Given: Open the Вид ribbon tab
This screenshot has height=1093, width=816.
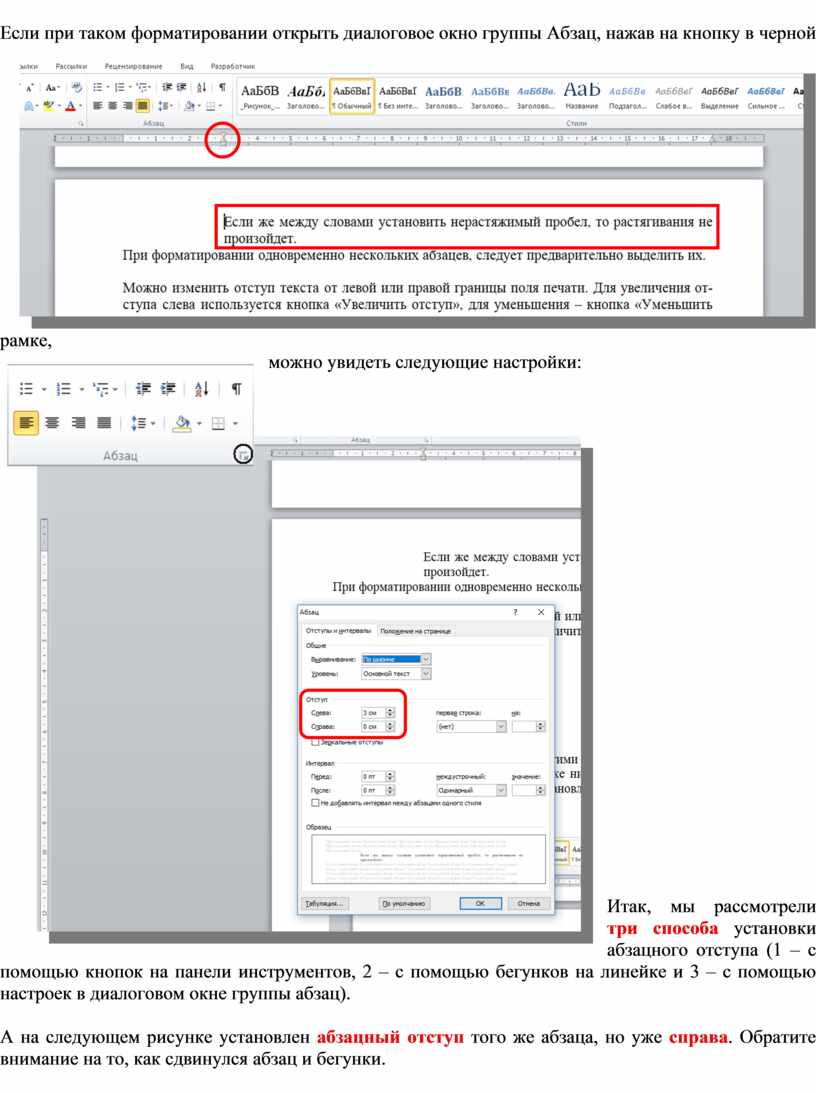Looking at the screenshot, I should 187,66.
